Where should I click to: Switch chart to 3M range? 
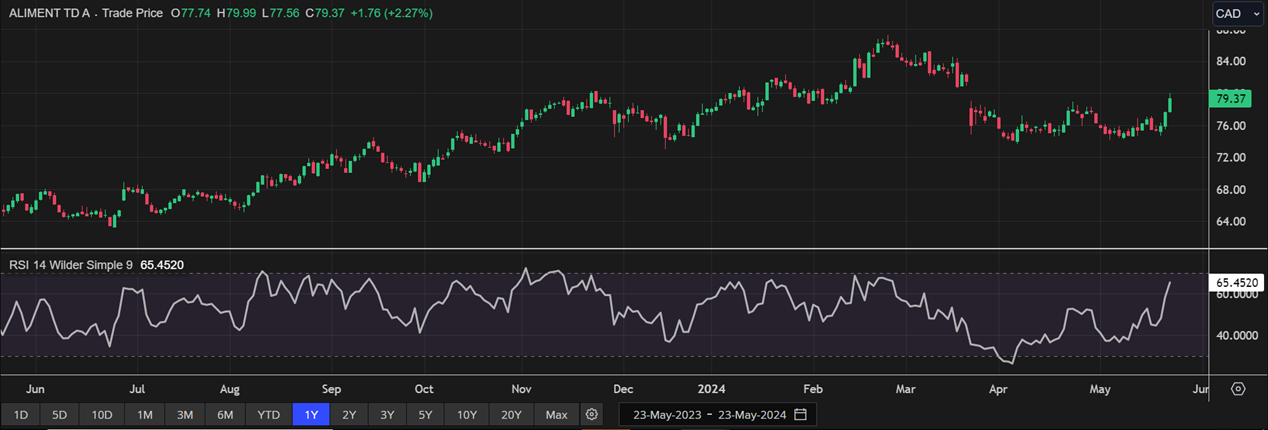point(185,414)
